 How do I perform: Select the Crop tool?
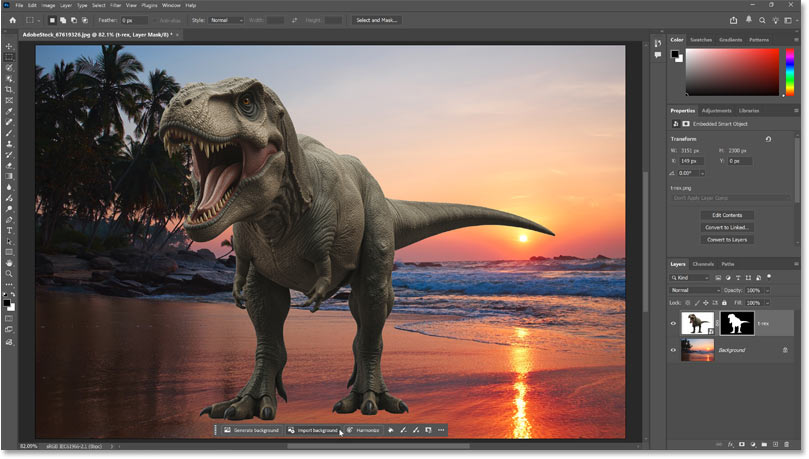(10, 90)
